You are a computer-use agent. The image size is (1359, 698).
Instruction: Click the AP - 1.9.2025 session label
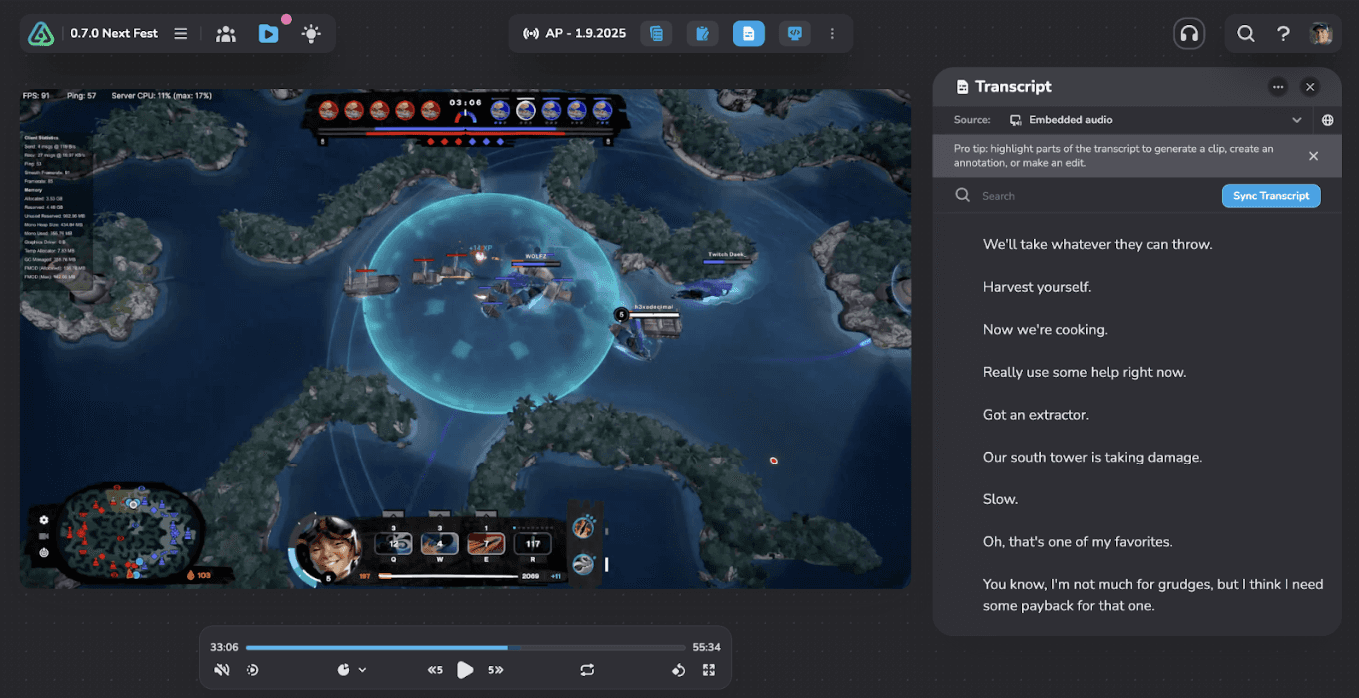pyautogui.click(x=586, y=34)
